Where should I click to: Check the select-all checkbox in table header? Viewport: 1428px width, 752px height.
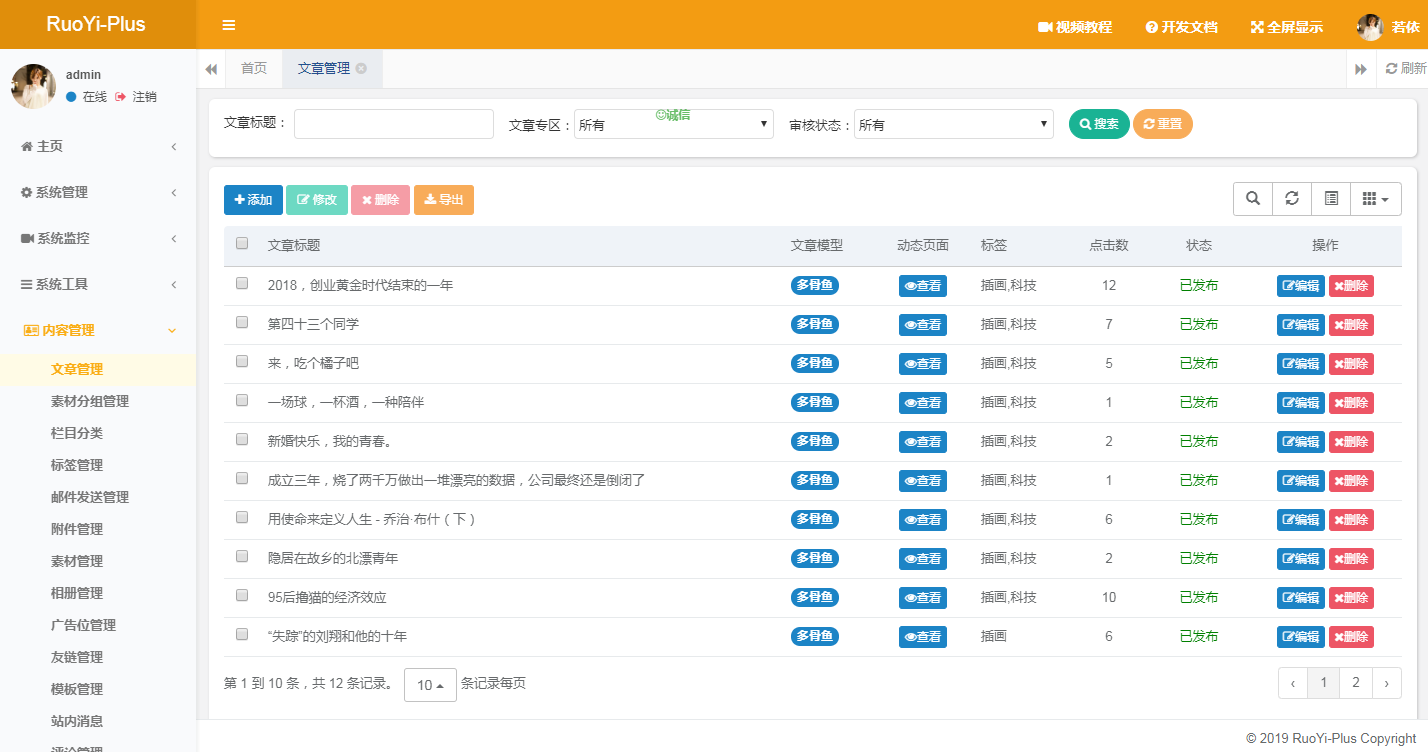click(242, 243)
